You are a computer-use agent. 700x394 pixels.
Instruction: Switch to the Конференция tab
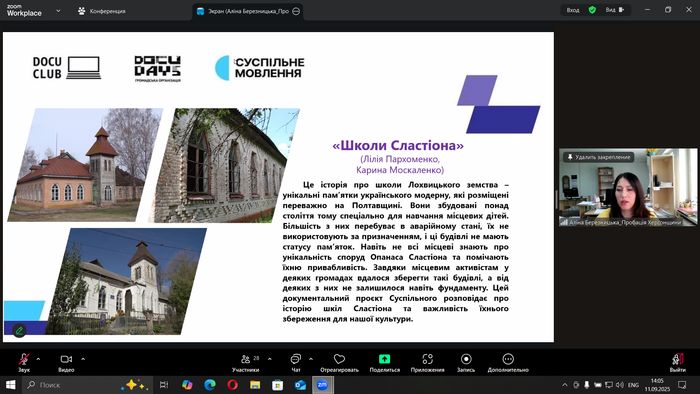tap(101, 11)
